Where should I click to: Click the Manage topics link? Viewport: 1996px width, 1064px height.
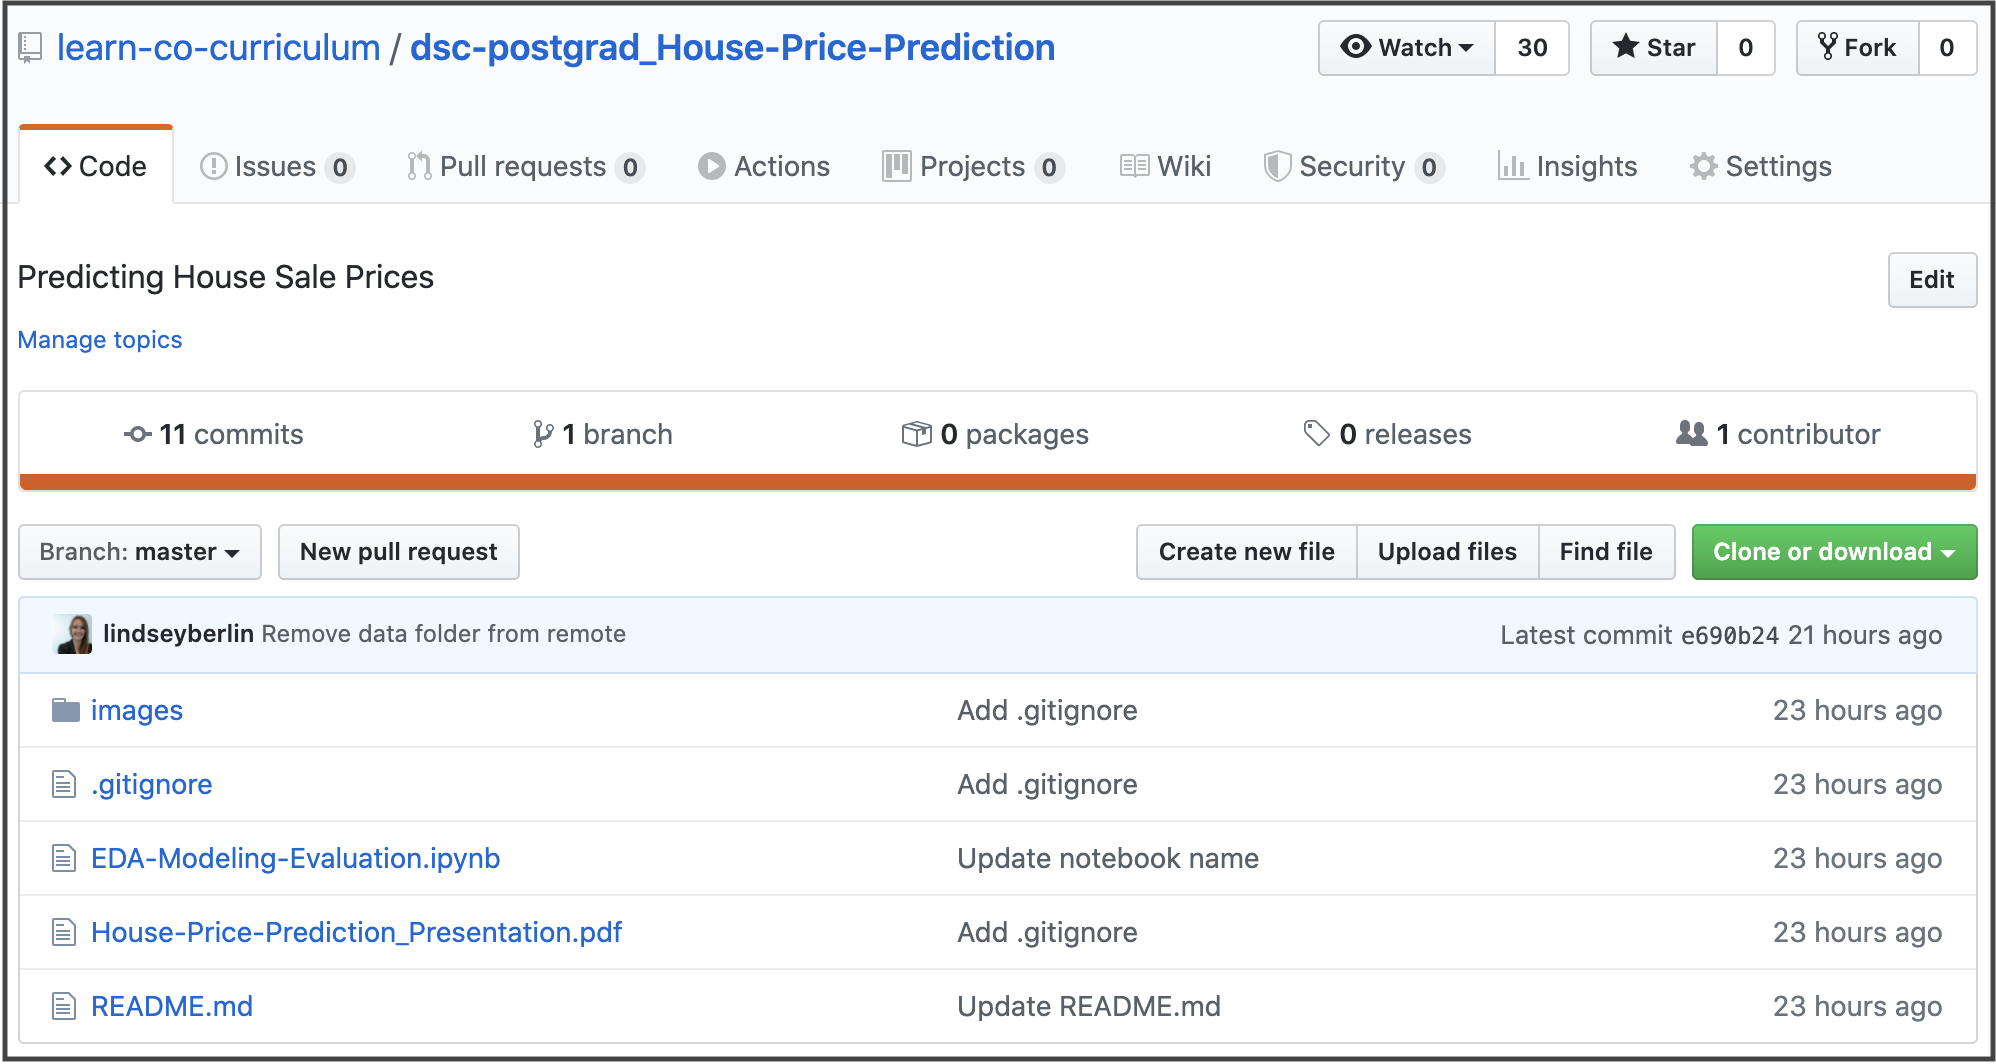point(100,340)
